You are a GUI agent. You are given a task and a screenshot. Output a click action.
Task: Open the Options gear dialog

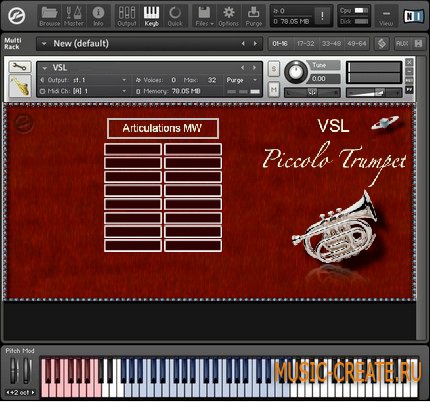click(228, 16)
